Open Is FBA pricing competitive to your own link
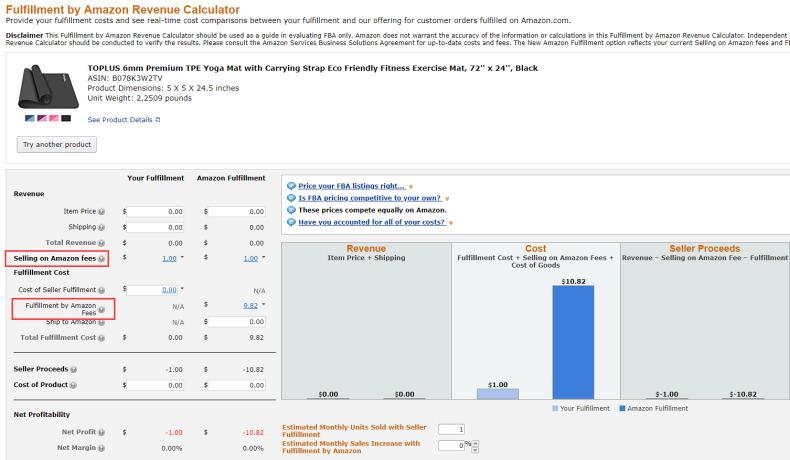 pyautogui.click(x=369, y=198)
